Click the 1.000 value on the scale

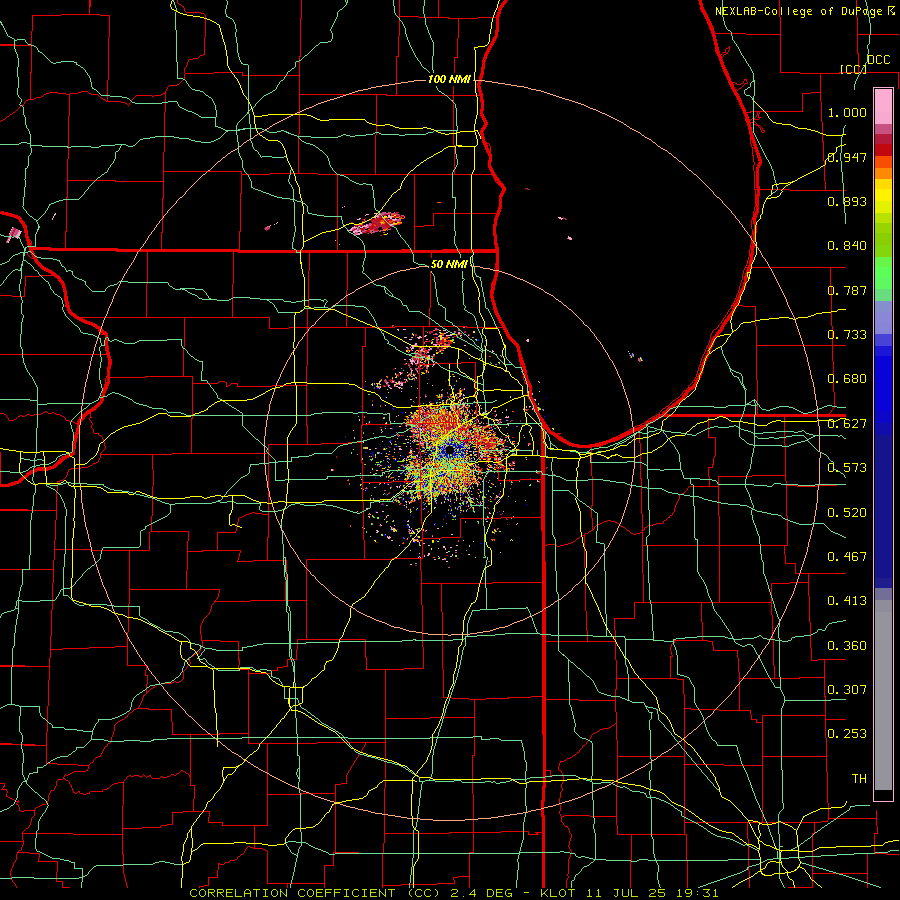coord(847,112)
